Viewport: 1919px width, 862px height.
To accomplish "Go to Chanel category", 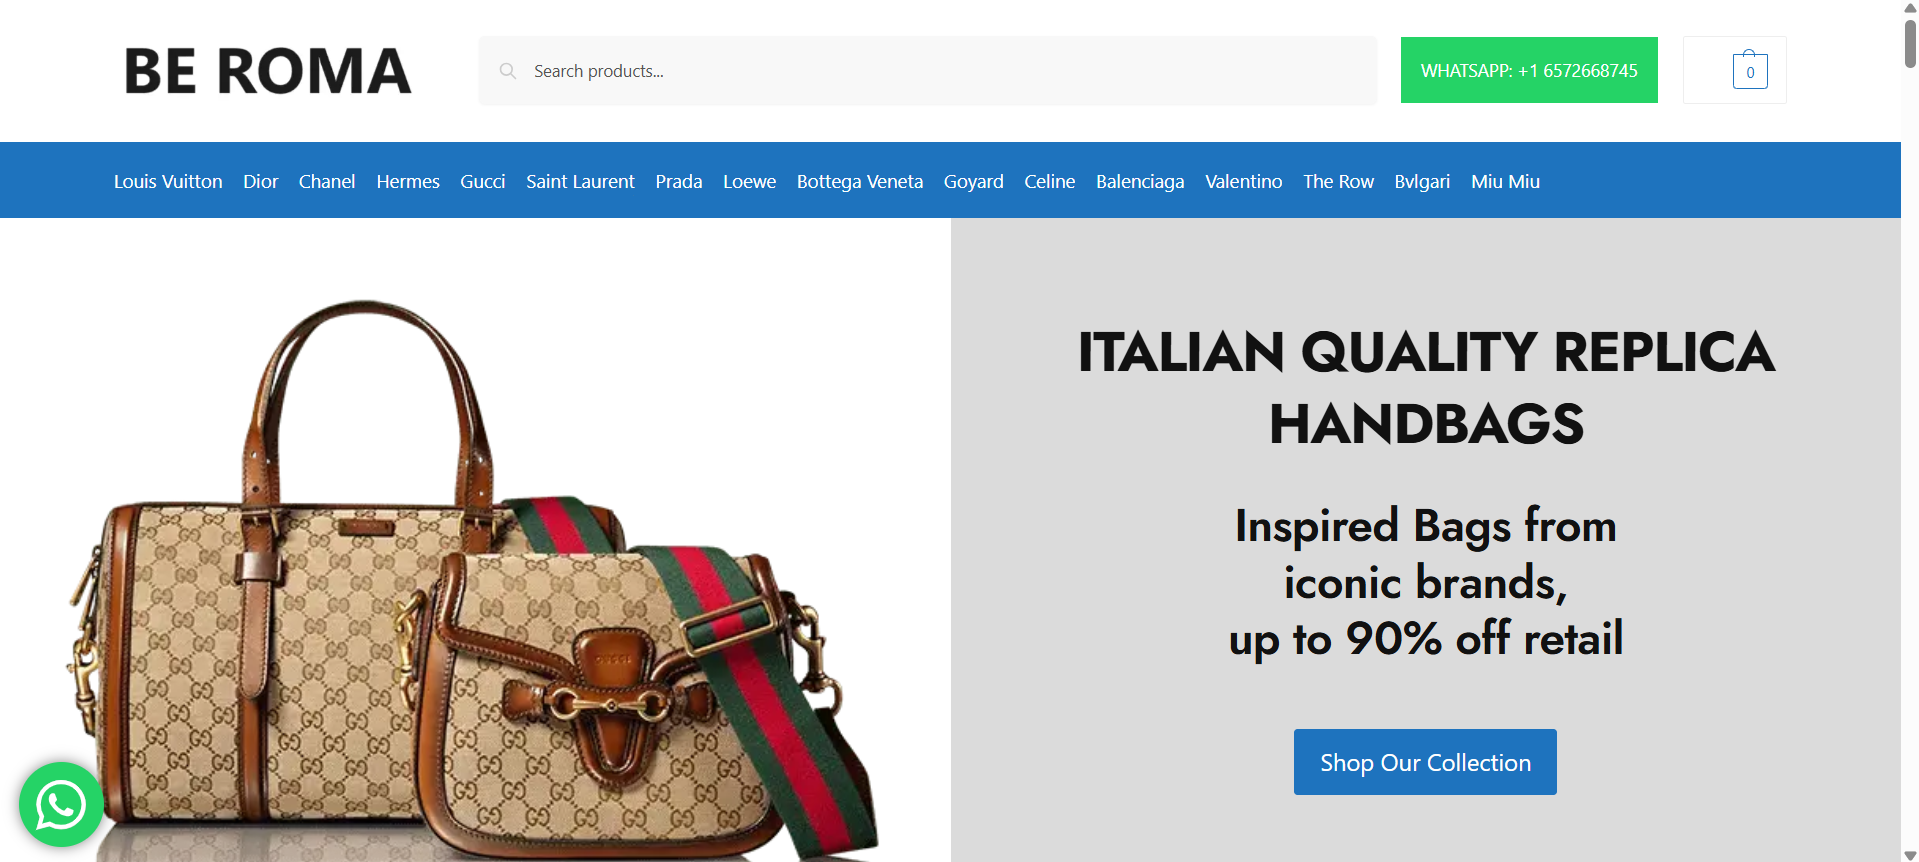I will (327, 181).
